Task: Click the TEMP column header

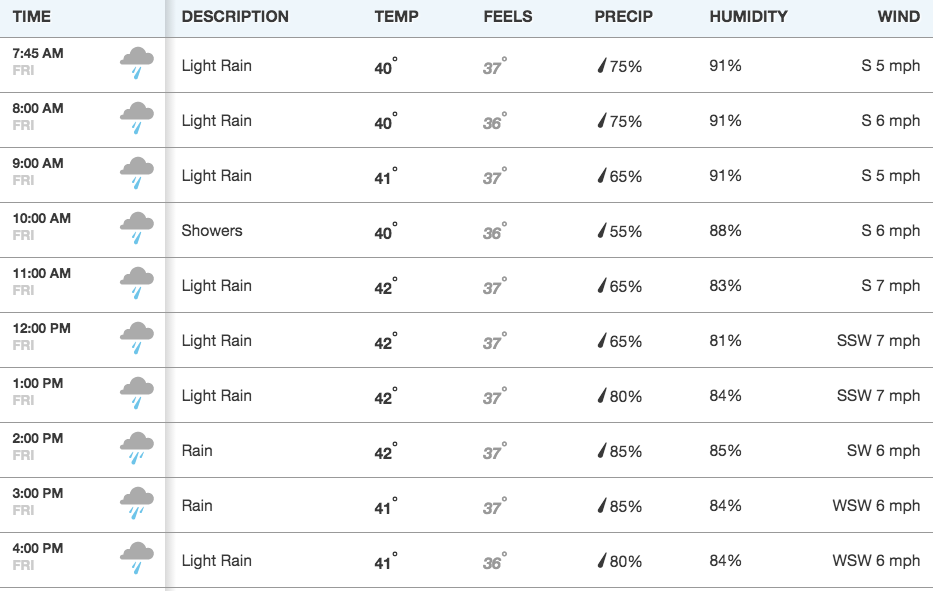Action: point(396,17)
